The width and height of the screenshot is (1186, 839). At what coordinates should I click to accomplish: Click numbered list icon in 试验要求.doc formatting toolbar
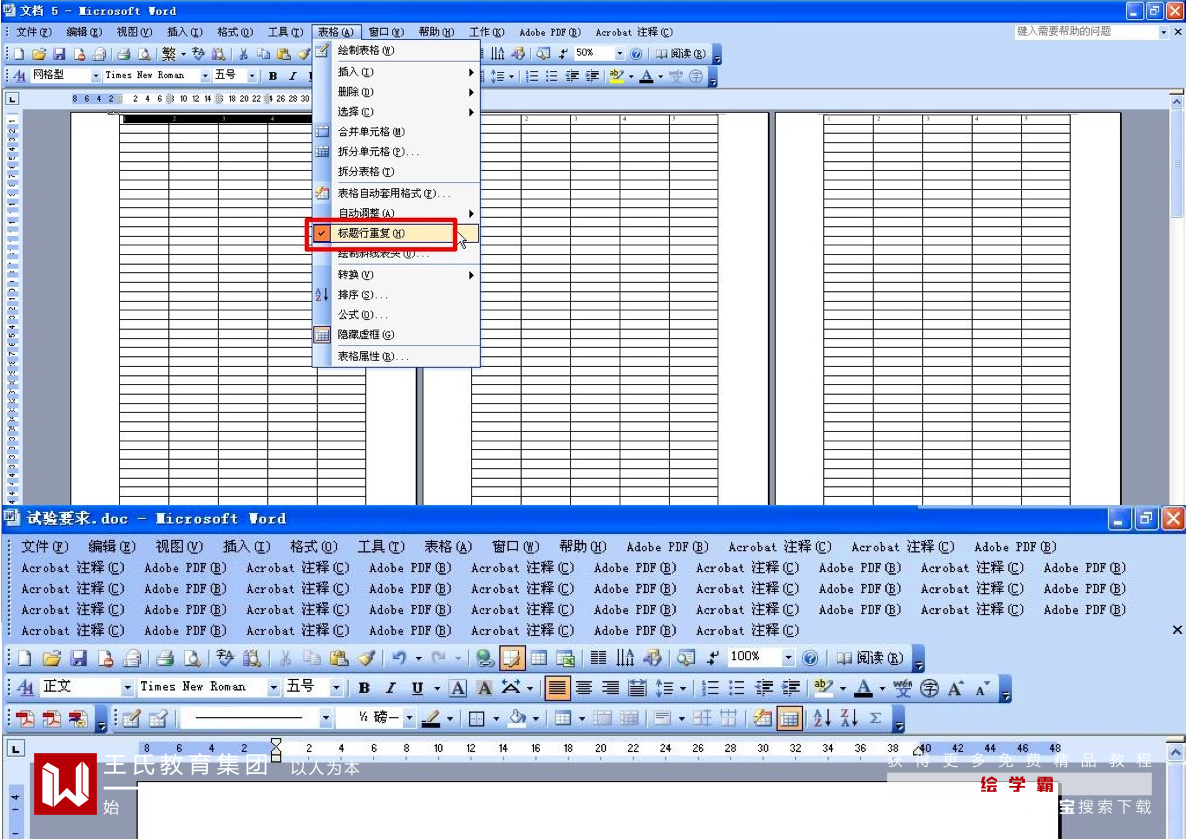(x=709, y=688)
